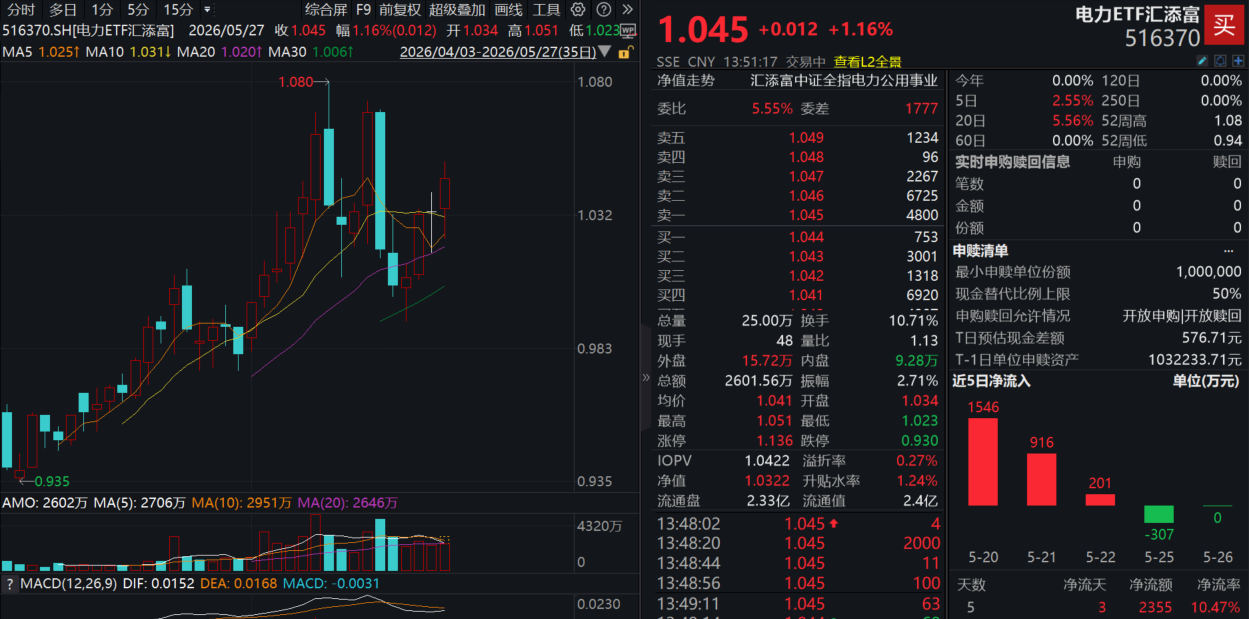Click 买一 bid price 1.044

806,237
